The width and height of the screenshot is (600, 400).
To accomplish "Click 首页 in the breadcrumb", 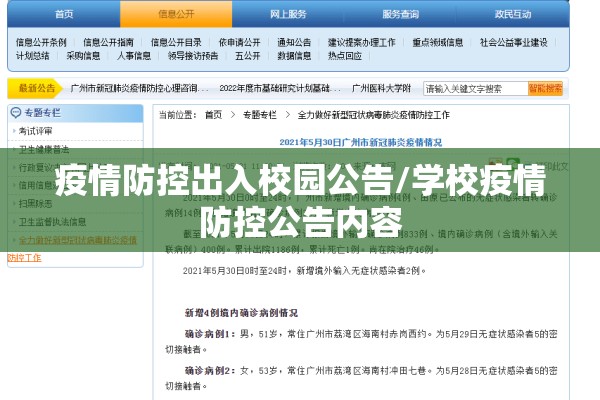I will click(x=214, y=115).
